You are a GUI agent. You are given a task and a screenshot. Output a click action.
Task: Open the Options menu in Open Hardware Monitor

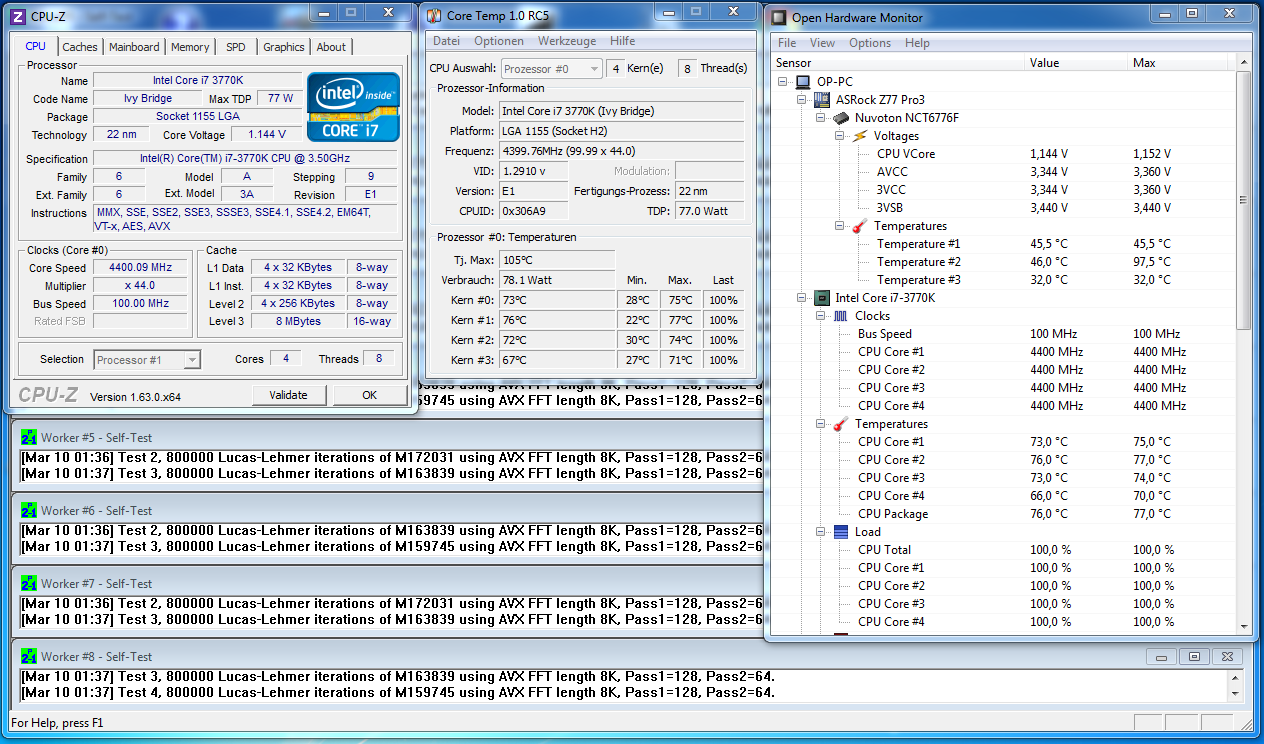870,43
